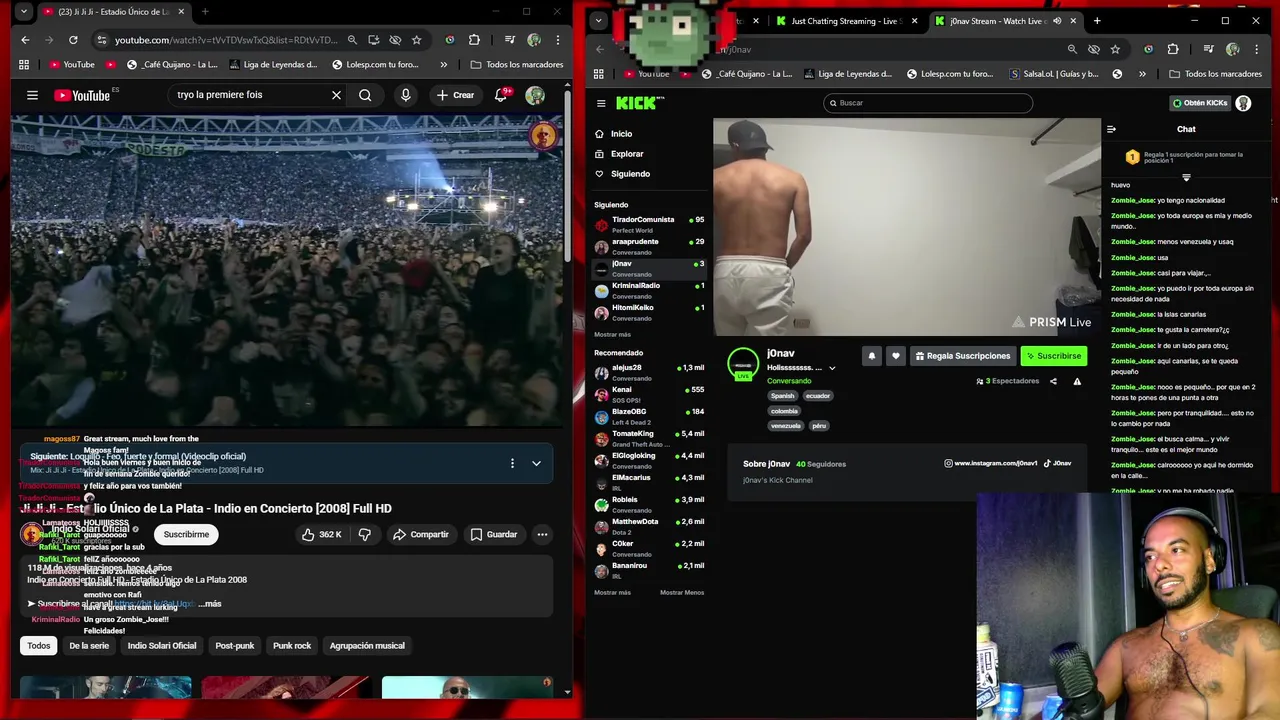Open YouTube account avatar menu
This screenshot has height=720, width=1280.
pos(535,95)
